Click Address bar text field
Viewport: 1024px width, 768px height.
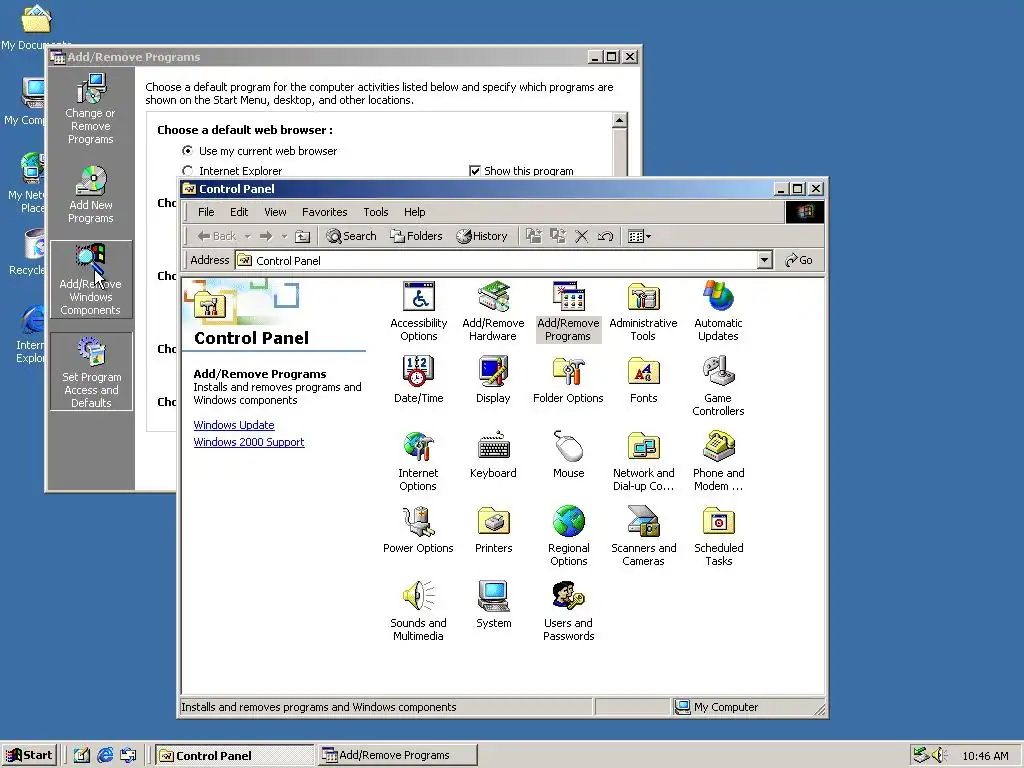[497, 261]
